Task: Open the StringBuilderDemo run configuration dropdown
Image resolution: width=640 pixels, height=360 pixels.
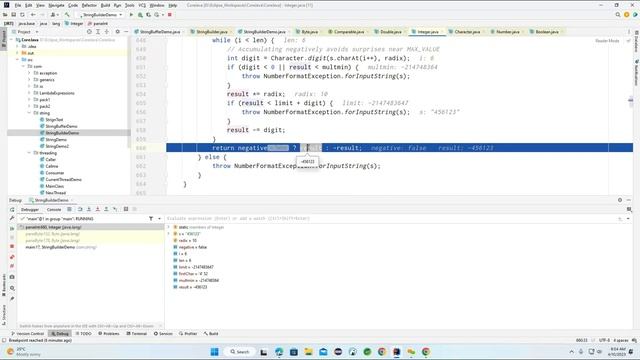Action: coord(100,15)
